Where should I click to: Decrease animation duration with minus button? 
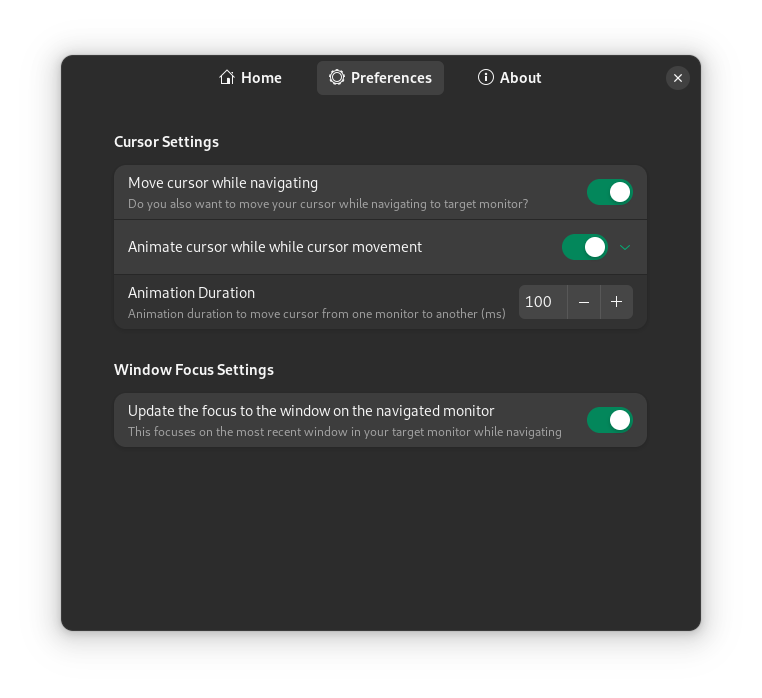pos(584,302)
